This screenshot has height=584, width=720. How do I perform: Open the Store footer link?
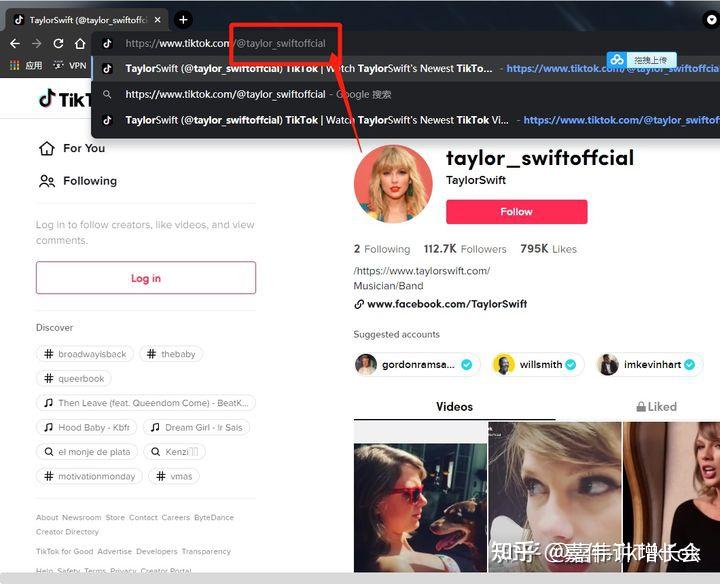click(x=115, y=517)
